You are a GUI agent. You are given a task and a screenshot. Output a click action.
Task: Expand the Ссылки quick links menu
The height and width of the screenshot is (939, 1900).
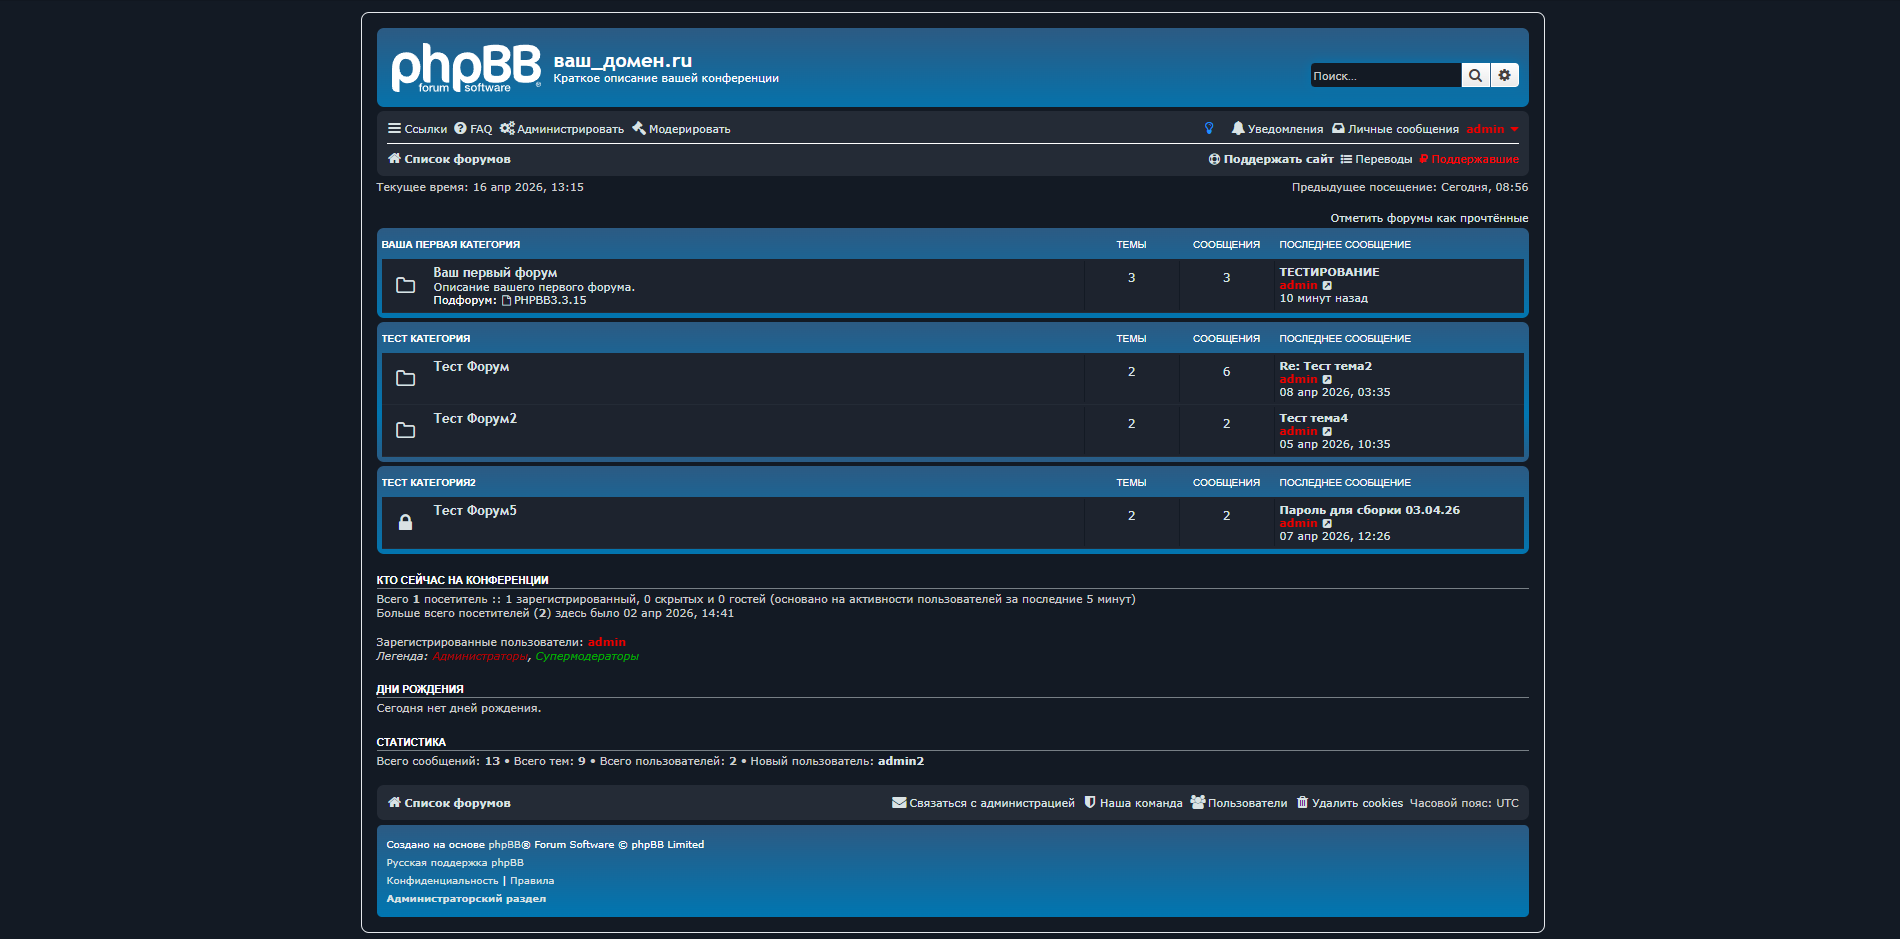(417, 129)
